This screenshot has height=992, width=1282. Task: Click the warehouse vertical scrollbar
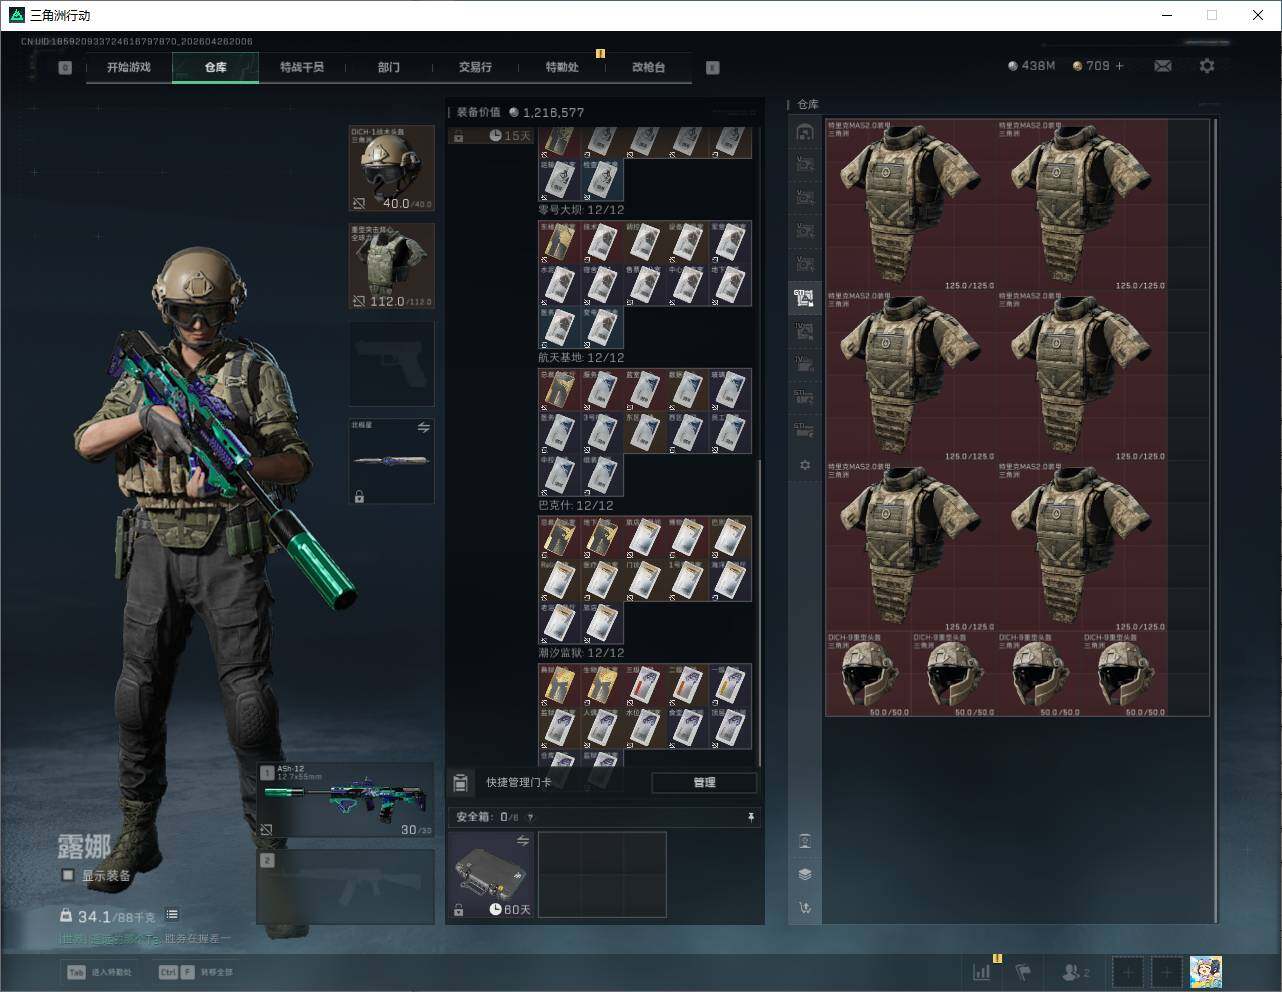coord(1215,520)
